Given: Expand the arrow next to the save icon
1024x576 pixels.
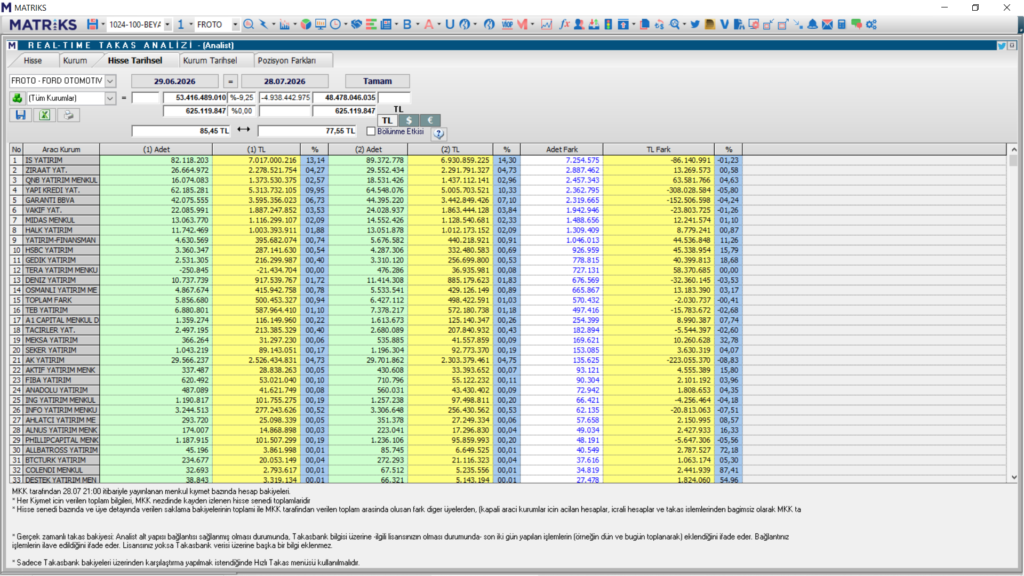Looking at the screenshot, I should (x=103, y=24).
